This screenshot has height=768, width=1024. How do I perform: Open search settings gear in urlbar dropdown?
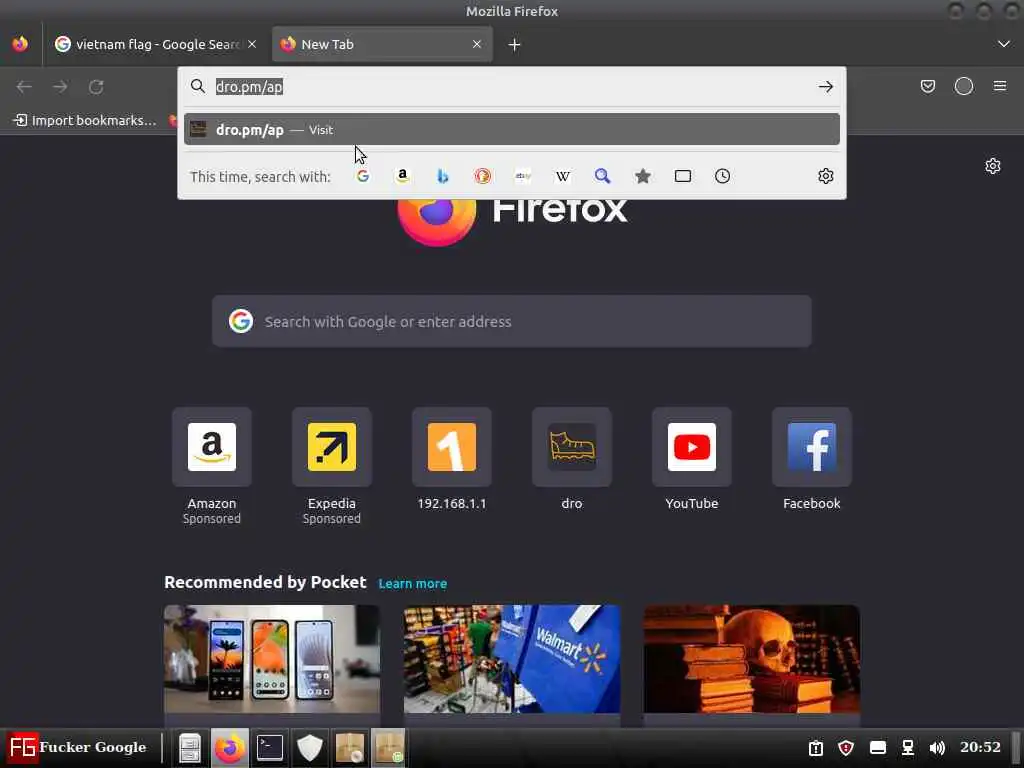tap(825, 176)
